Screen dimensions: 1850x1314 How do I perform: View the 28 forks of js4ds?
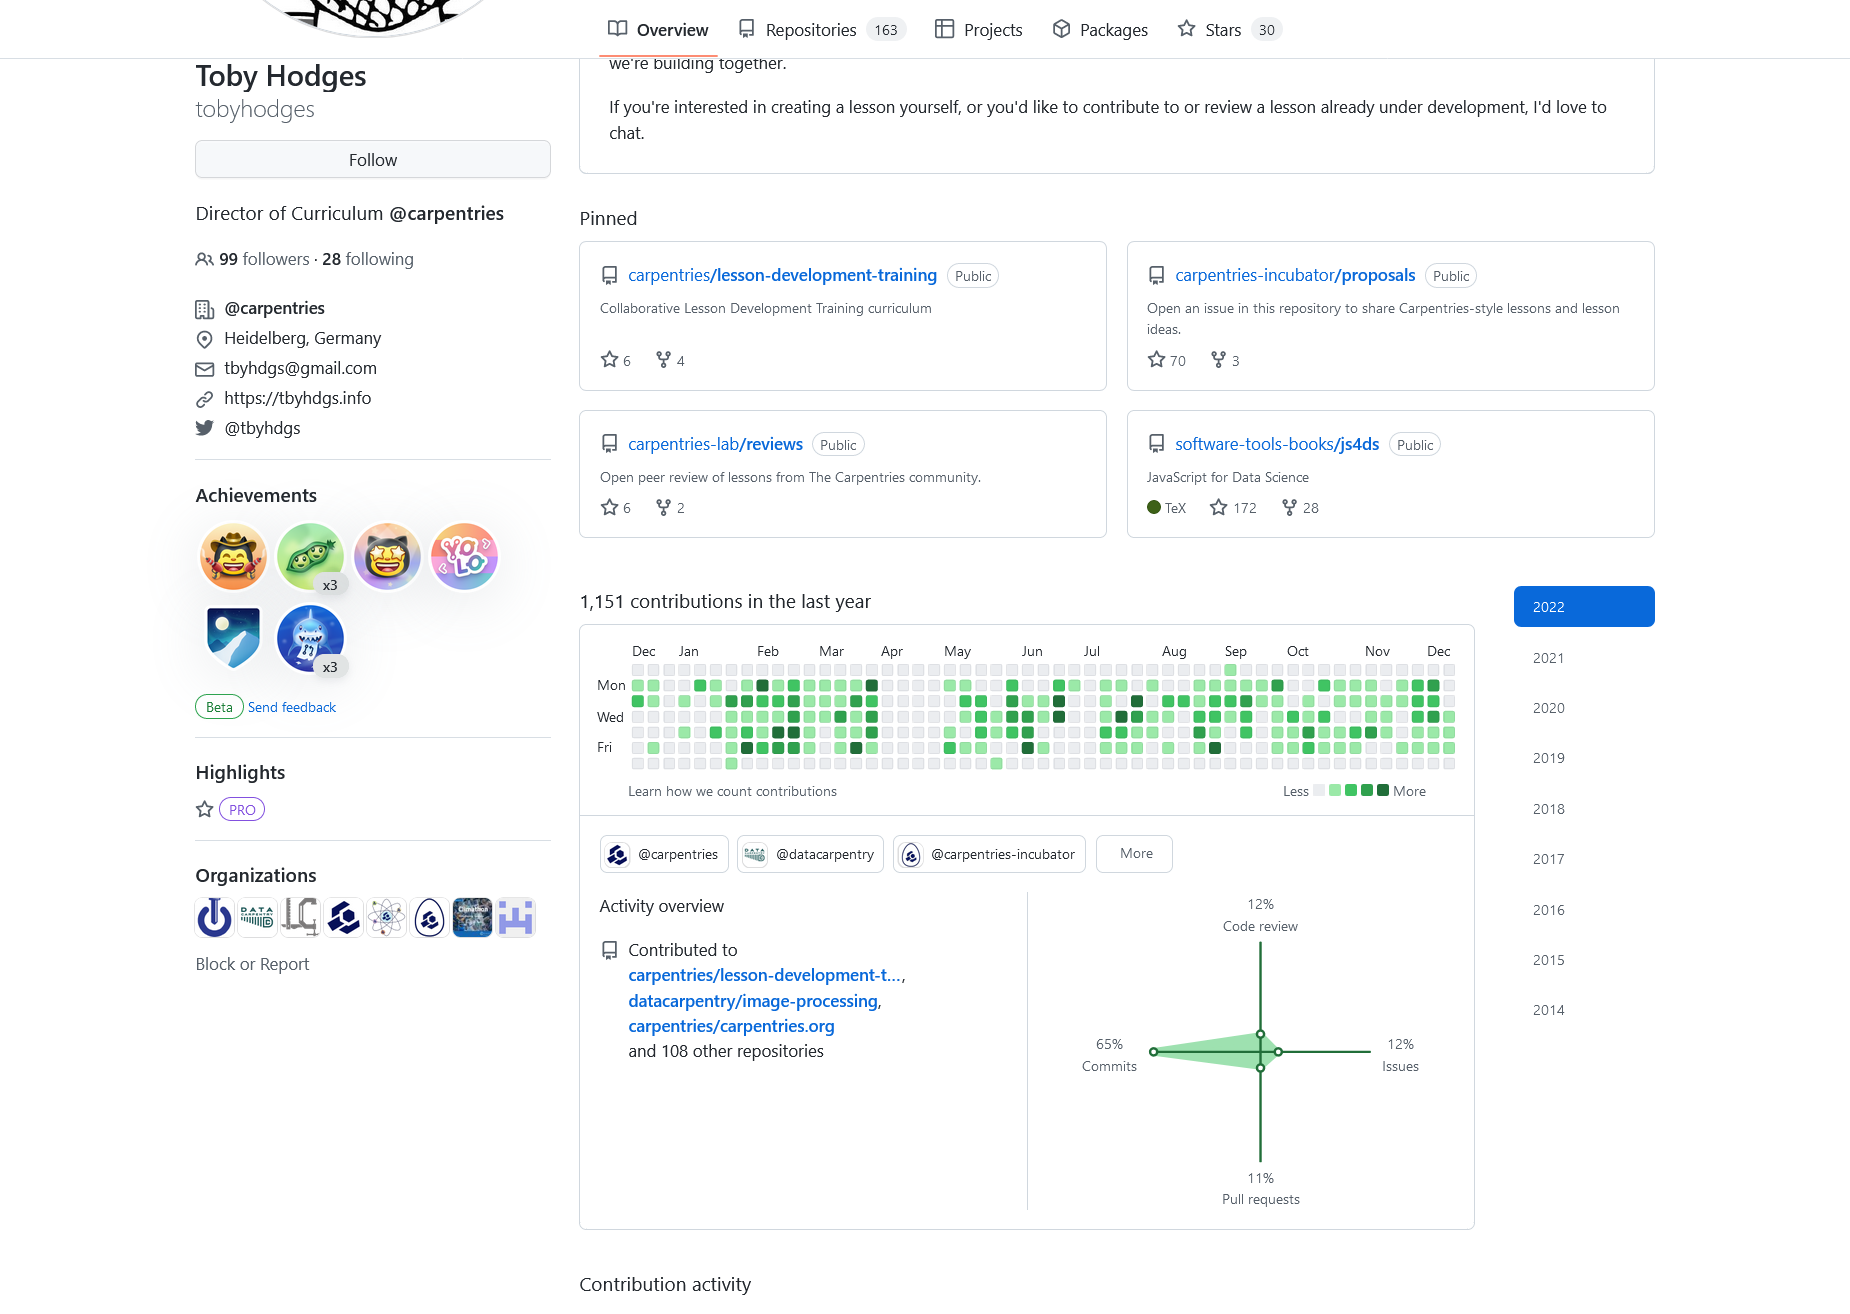(x=1300, y=508)
